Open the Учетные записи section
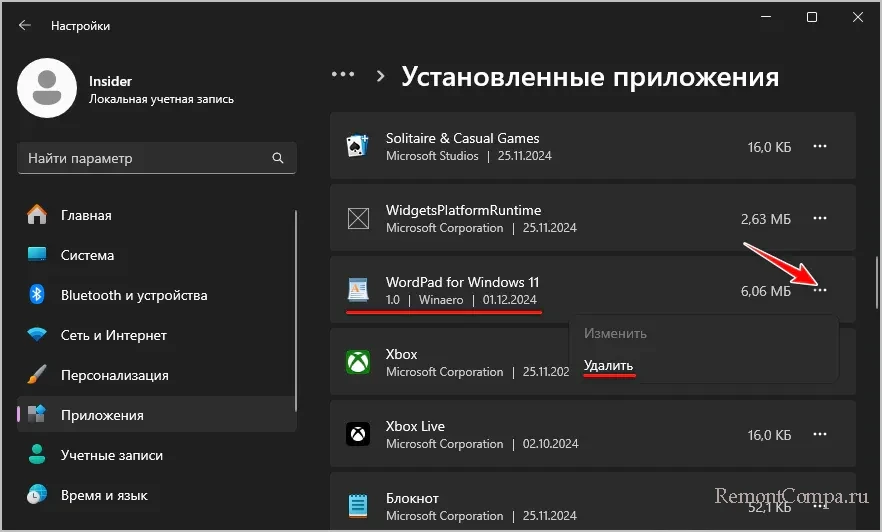The width and height of the screenshot is (882, 532). click(156, 454)
